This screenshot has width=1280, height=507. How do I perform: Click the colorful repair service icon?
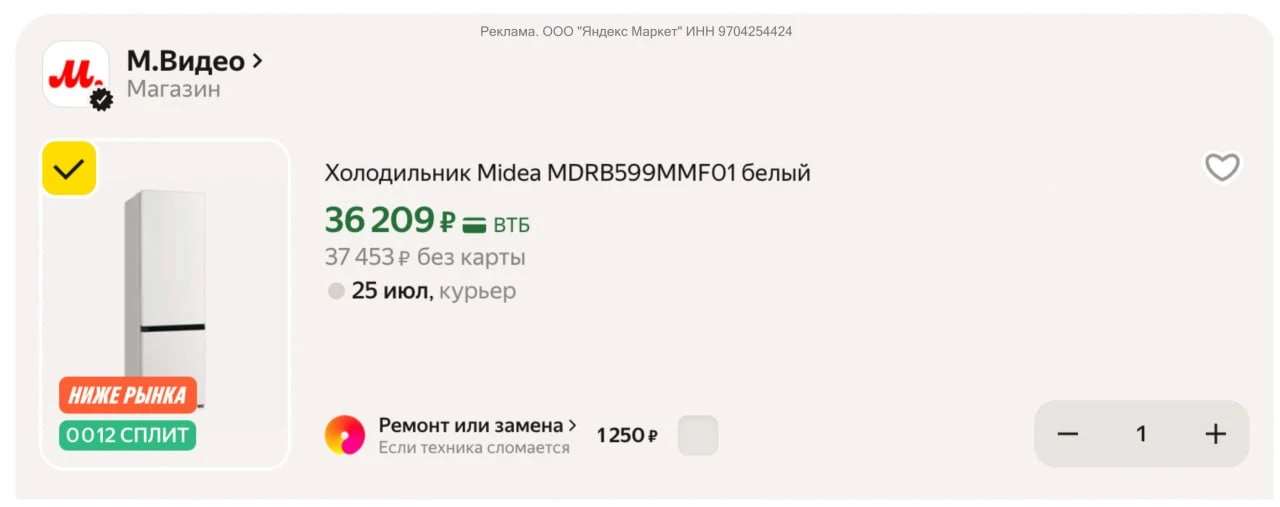point(345,435)
